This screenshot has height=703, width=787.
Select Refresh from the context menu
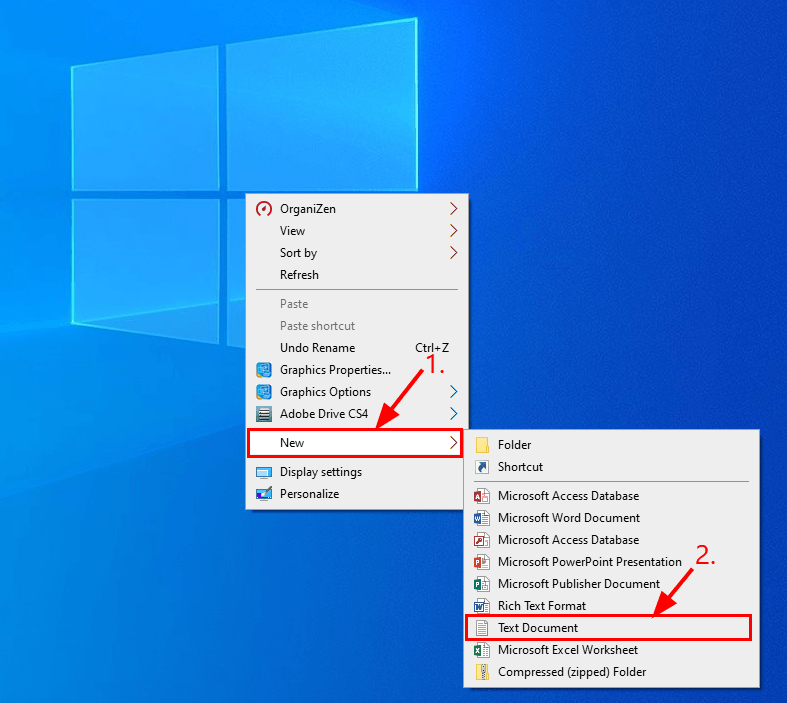[x=299, y=275]
